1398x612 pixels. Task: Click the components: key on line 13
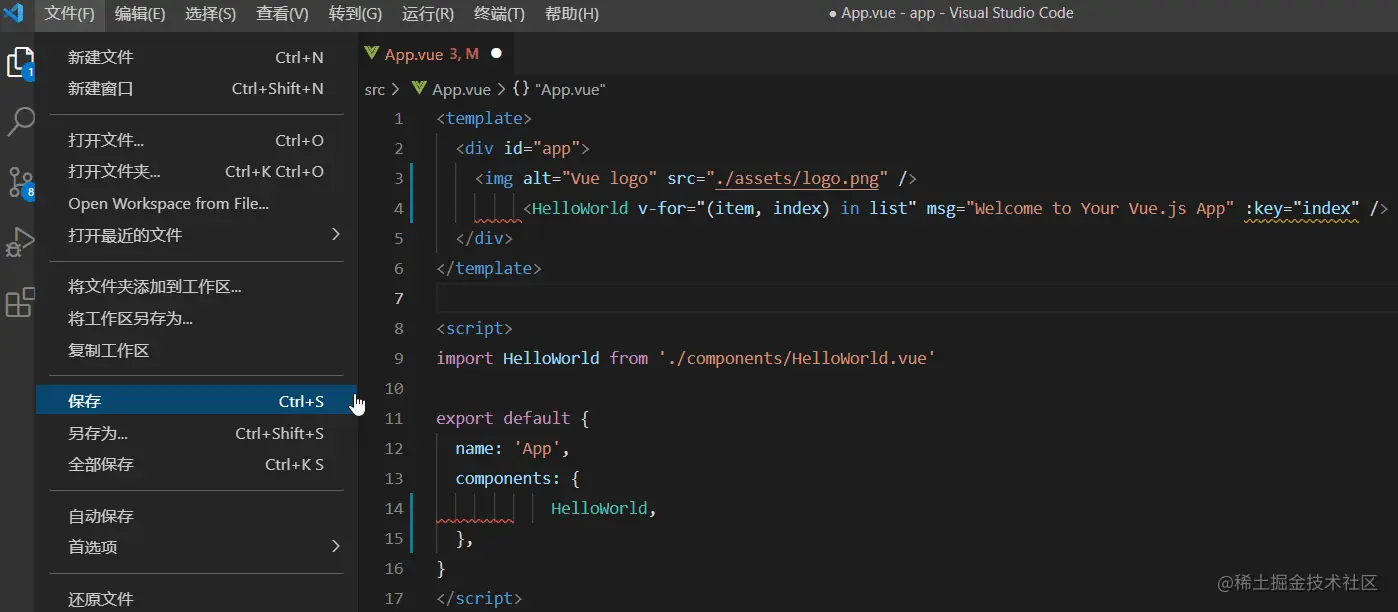508,478
